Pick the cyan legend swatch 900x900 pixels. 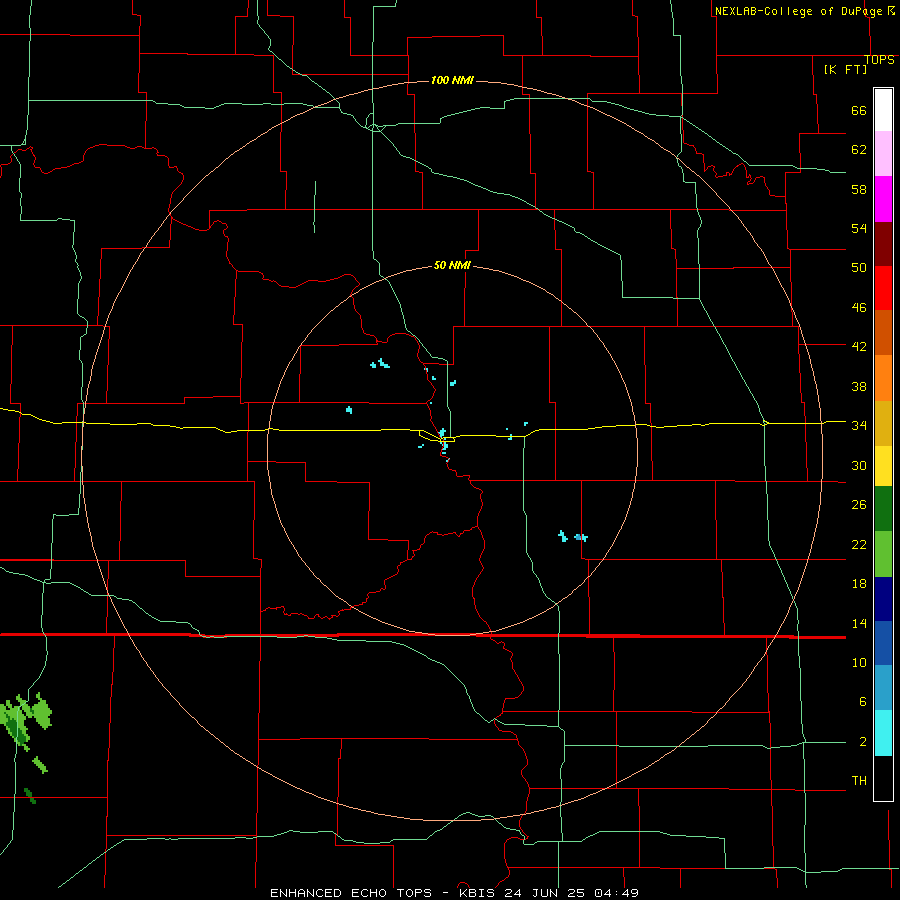[x=883, y=733]
